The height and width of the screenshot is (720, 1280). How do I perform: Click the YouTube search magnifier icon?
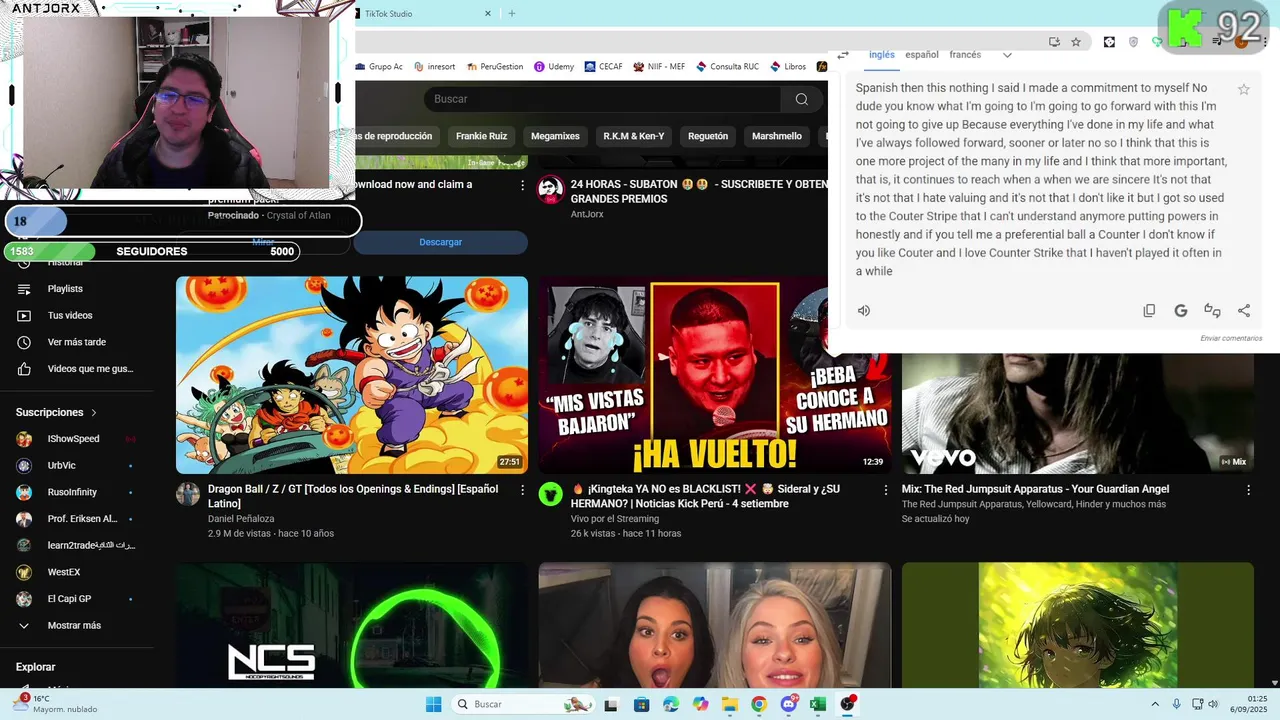801,99
